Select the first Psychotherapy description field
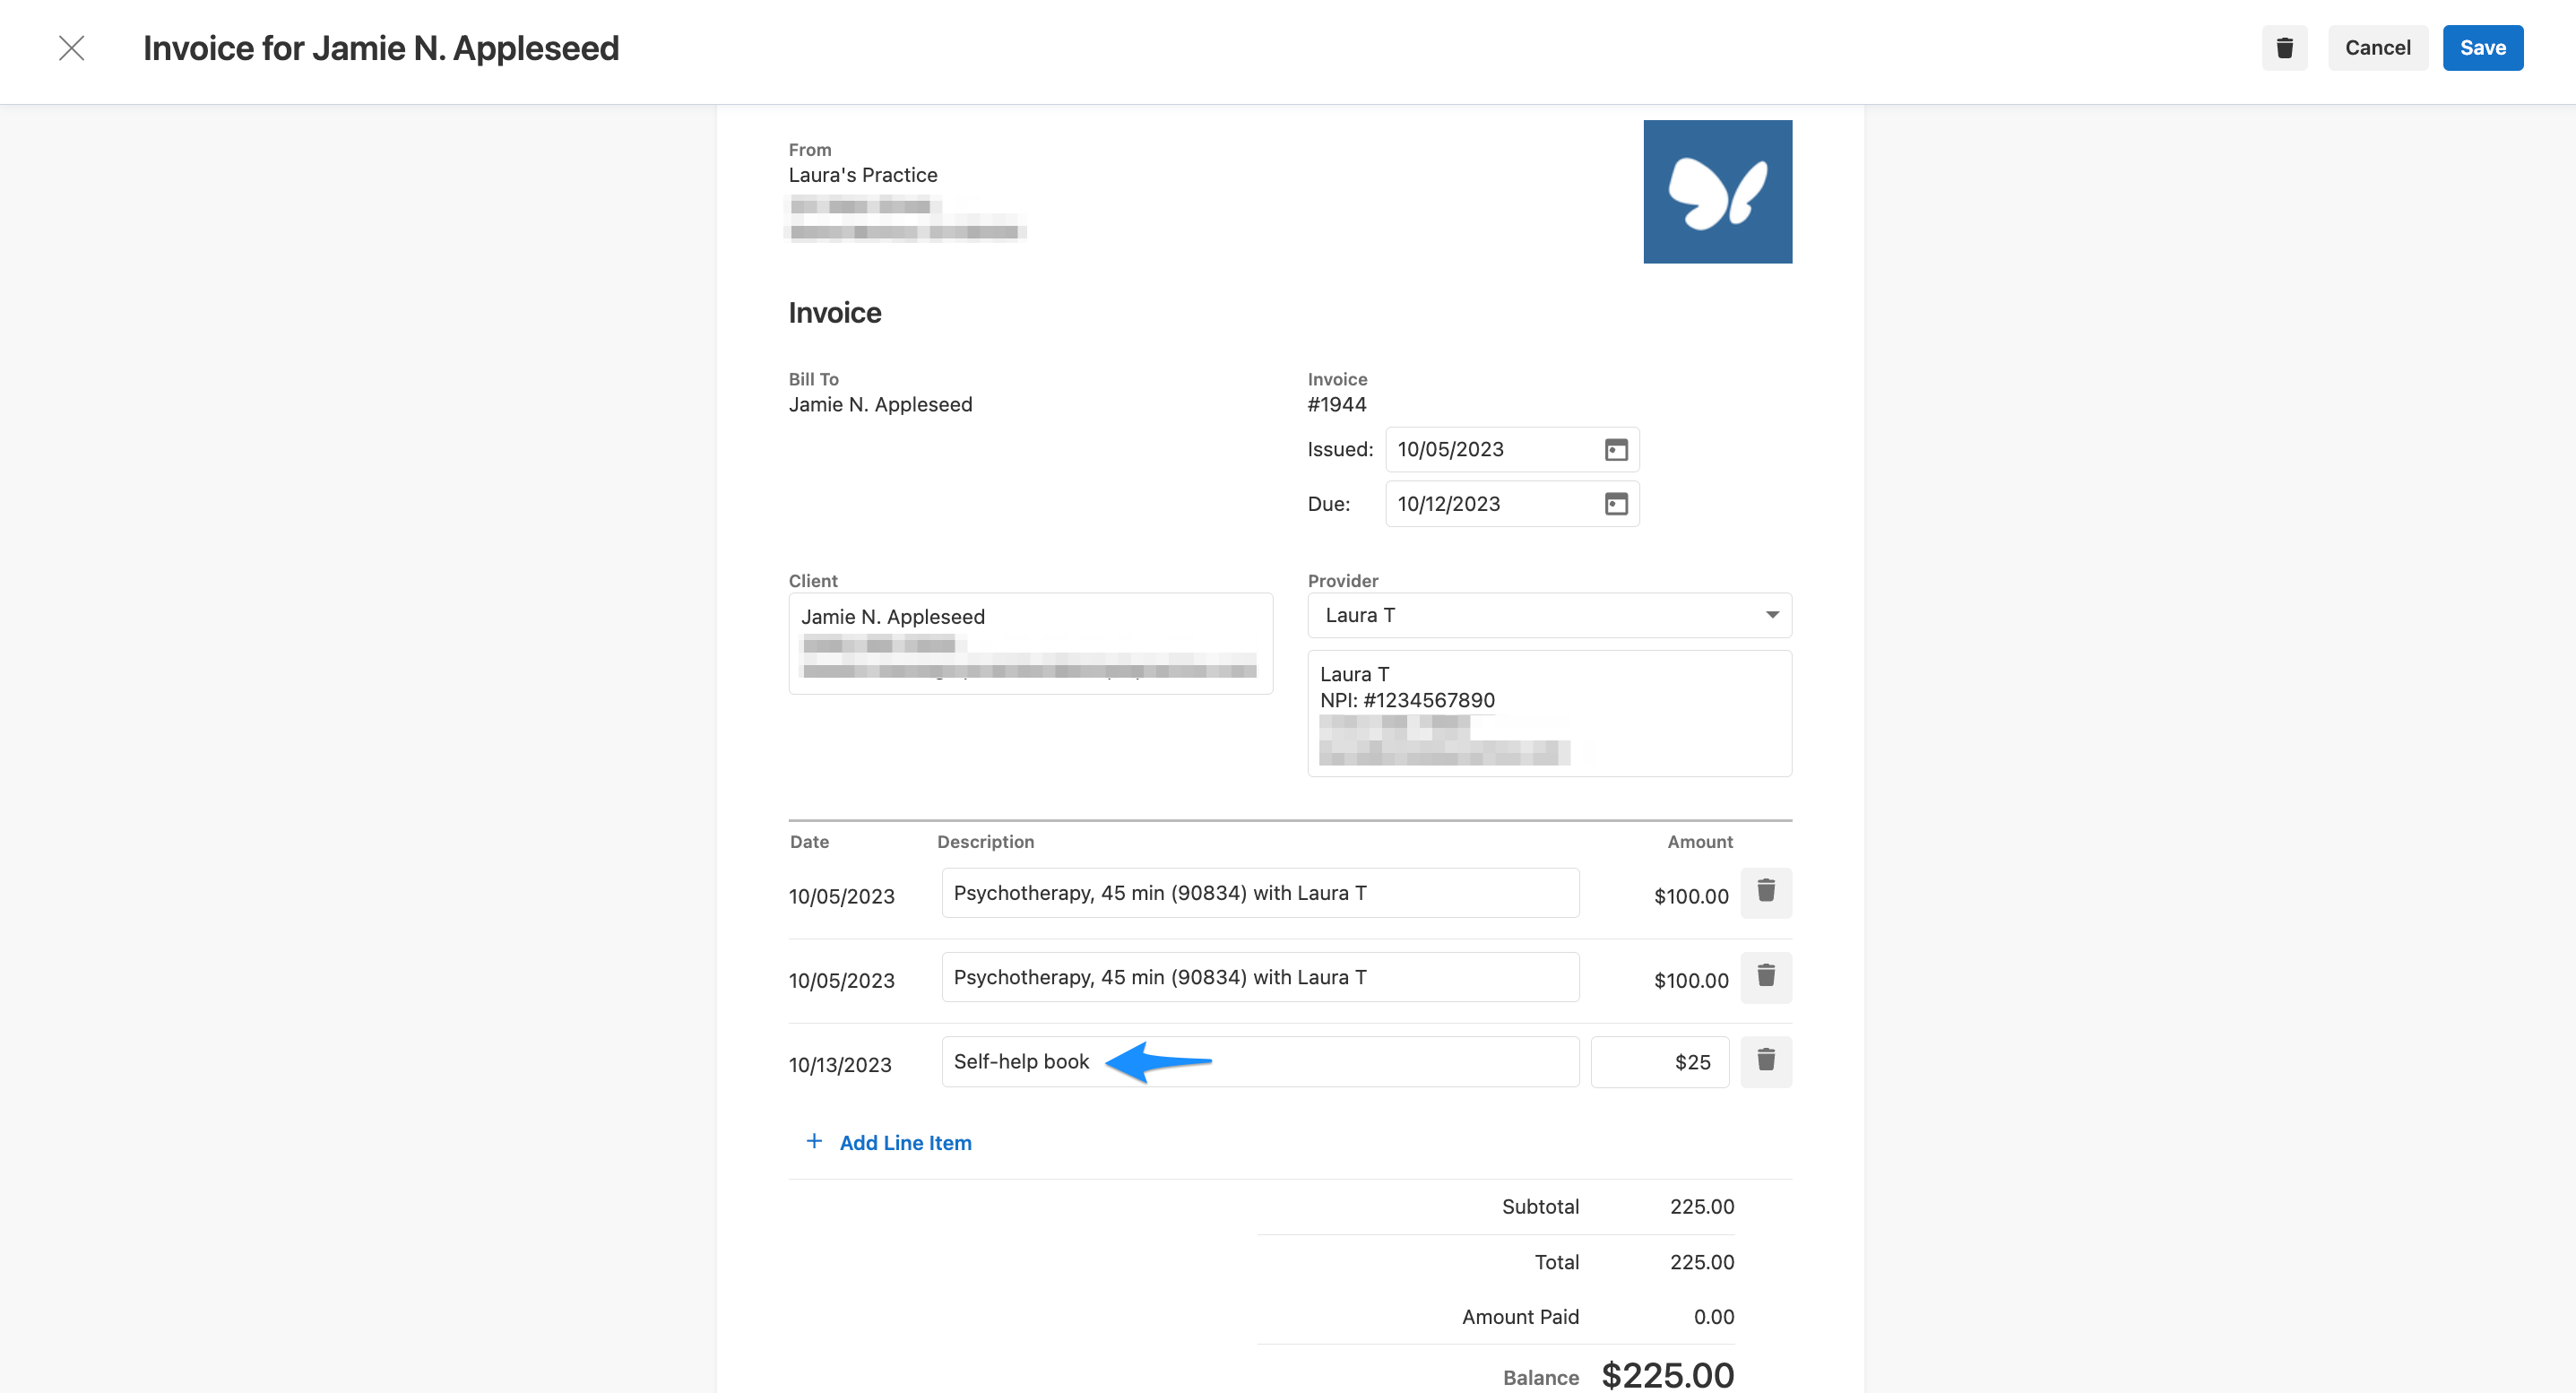The height and width of the screenshot is (1393, 2576). tap(1259, 892)
